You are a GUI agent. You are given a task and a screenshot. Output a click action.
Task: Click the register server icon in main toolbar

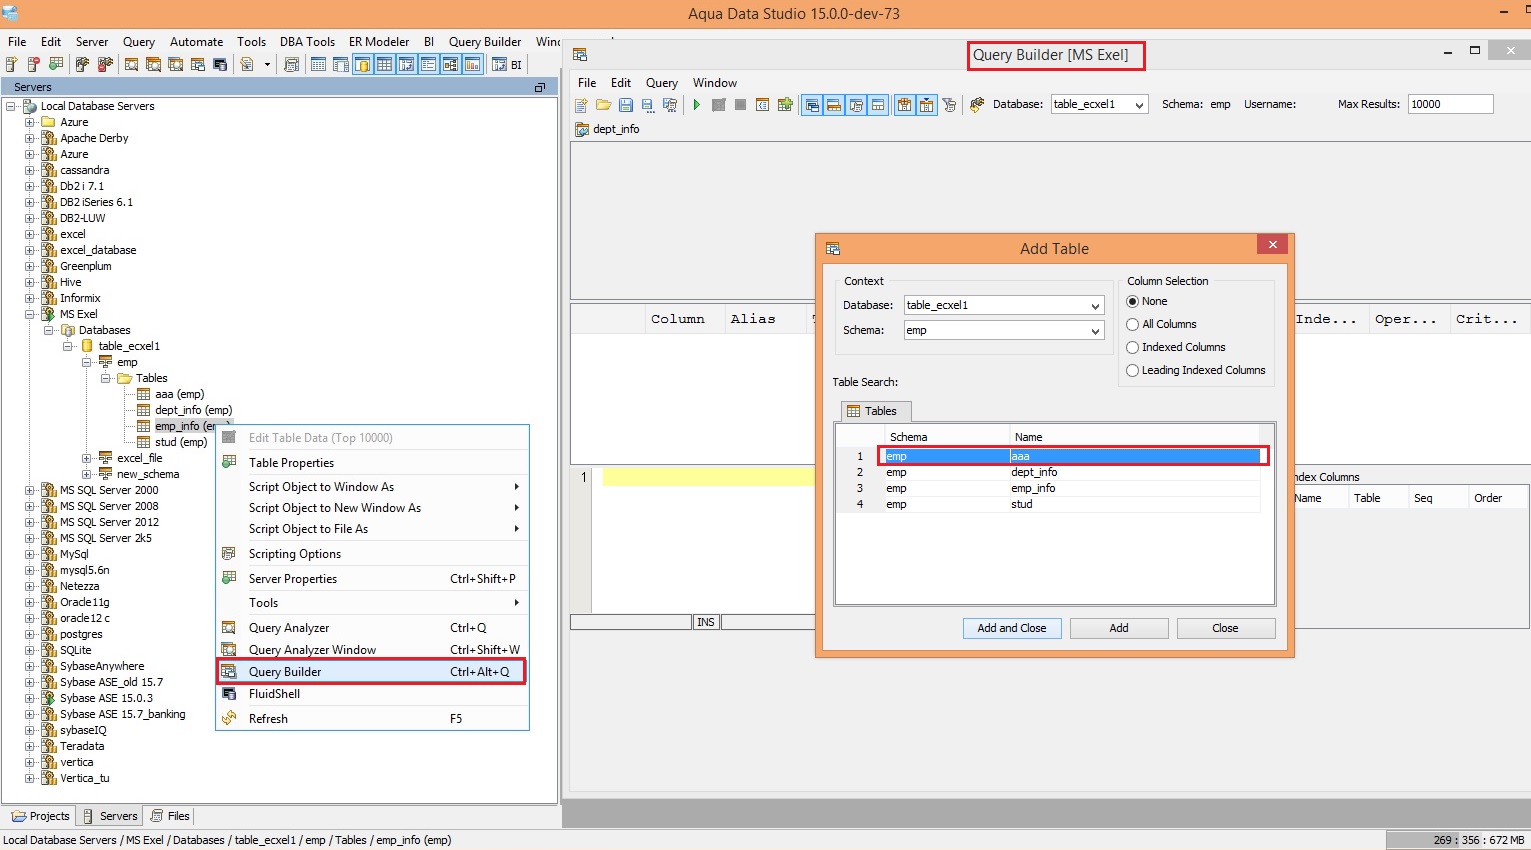click(x=13, y=64)
